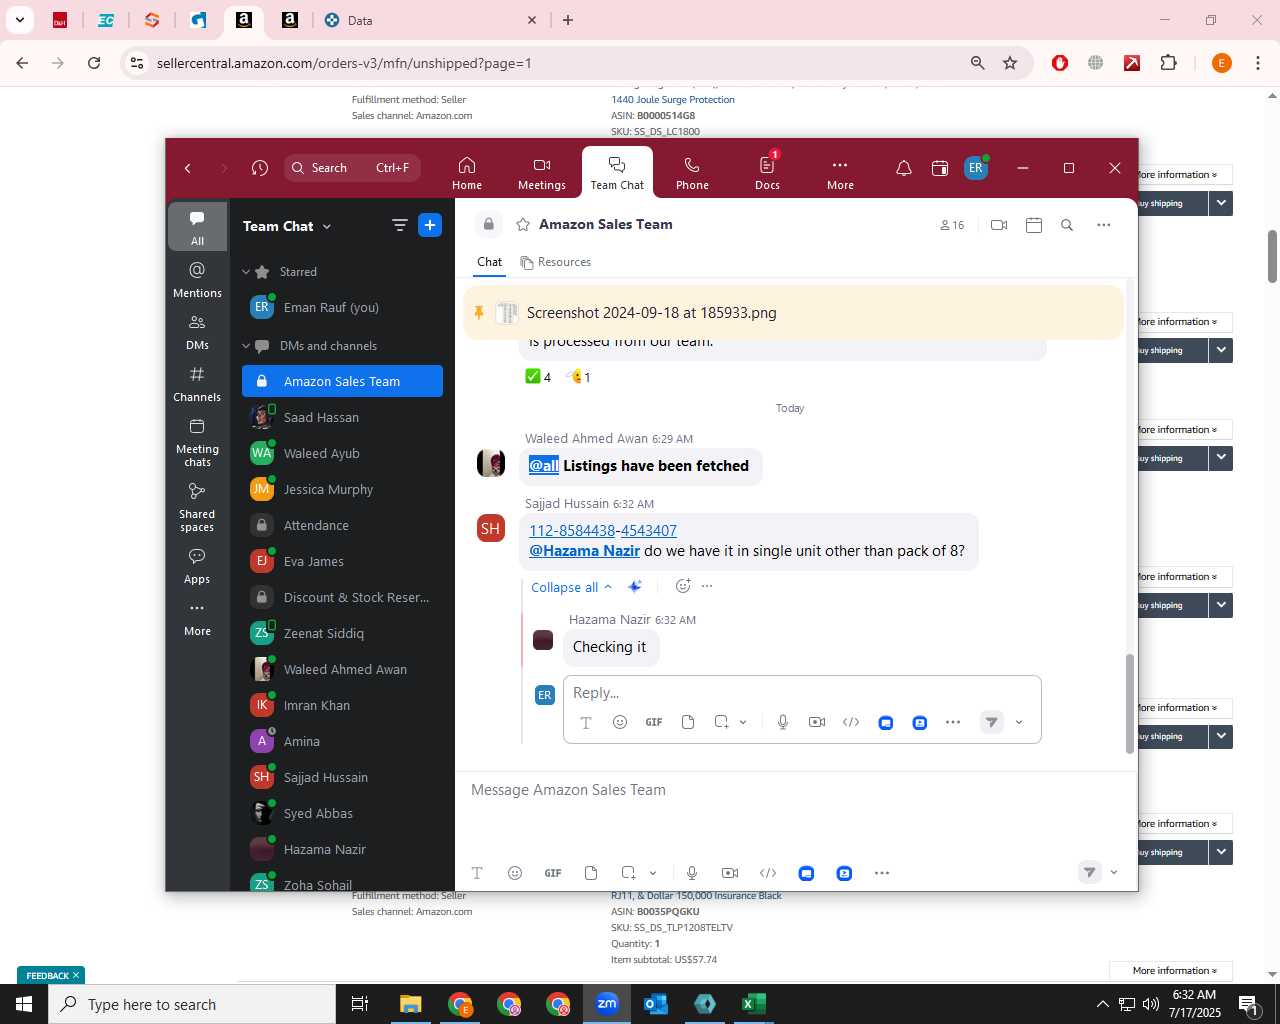
Task: Click the Zoom history clock icon
Action: 260,168
